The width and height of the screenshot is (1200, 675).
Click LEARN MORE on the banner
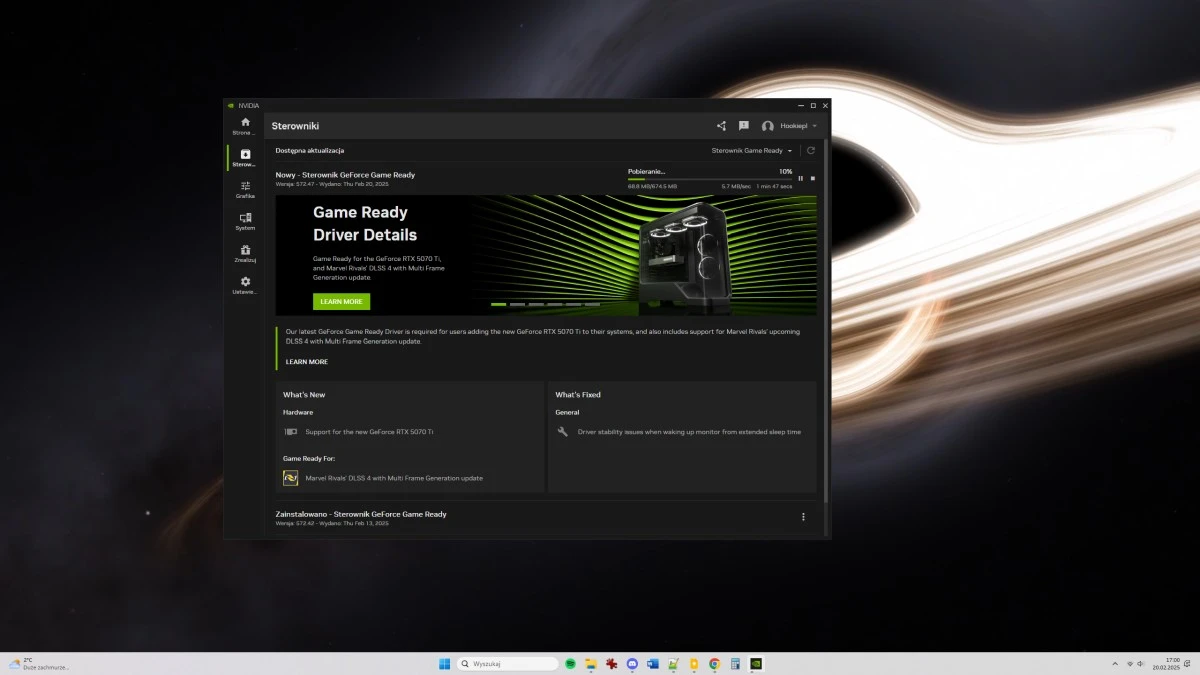(x=341, y=301)
